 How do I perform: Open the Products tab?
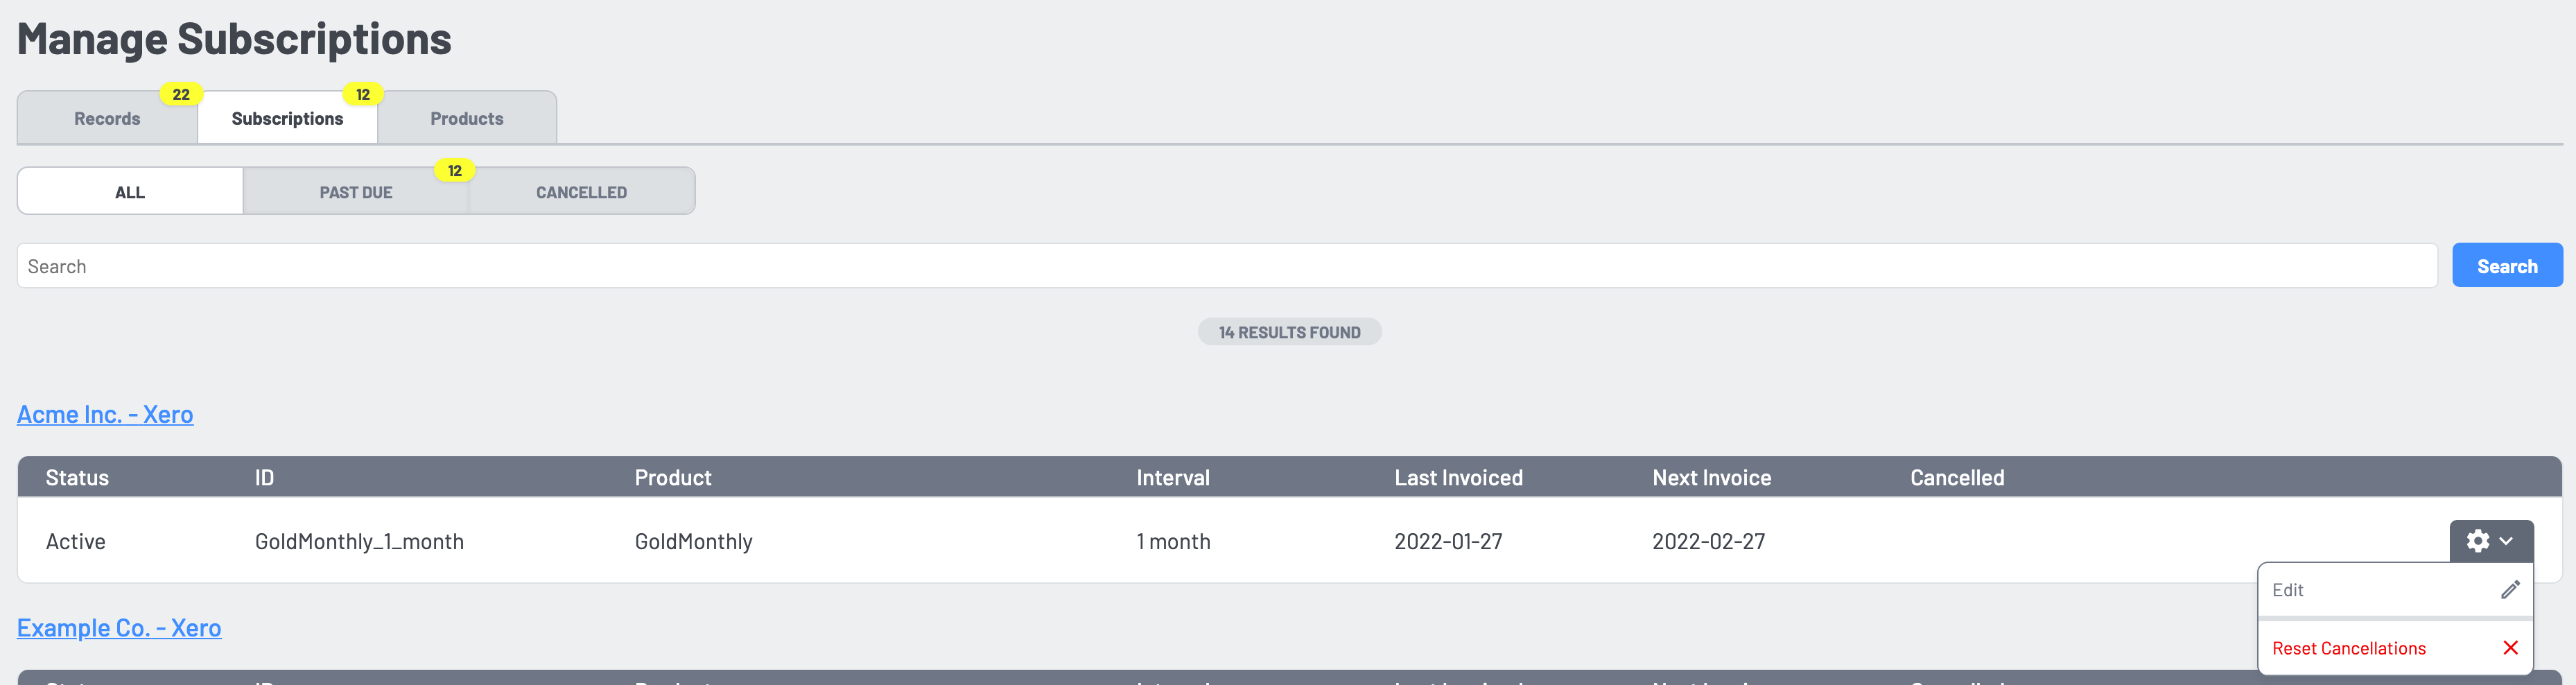point(467,118)
